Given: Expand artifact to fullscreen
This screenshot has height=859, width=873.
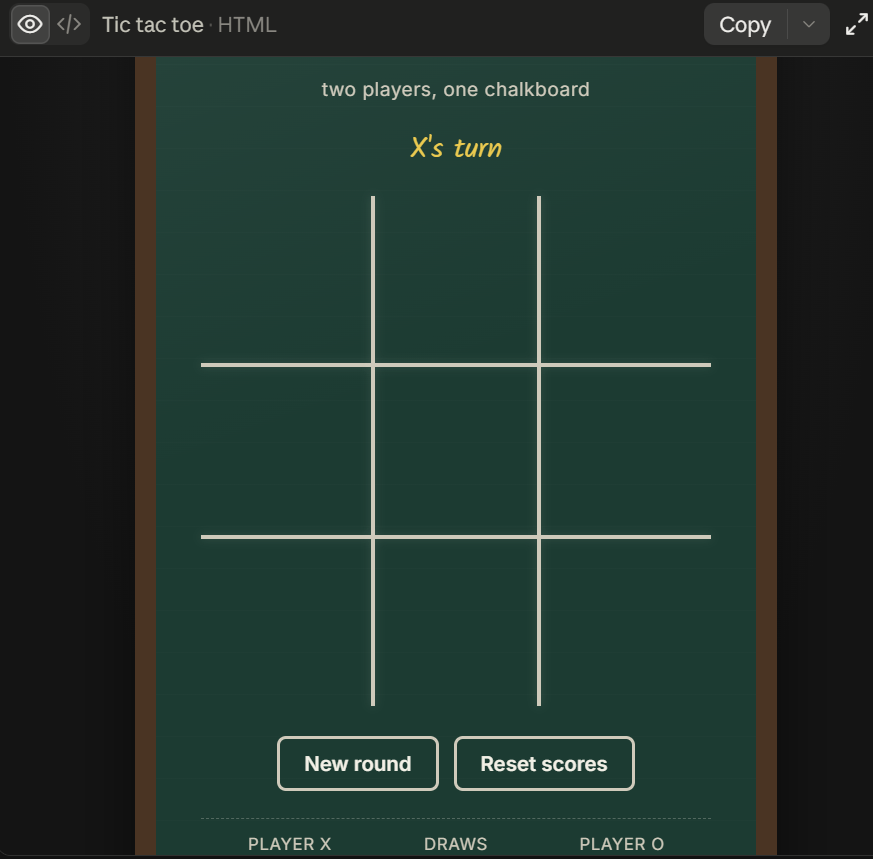Looking at the screenshot, I should tap(856, 24).
